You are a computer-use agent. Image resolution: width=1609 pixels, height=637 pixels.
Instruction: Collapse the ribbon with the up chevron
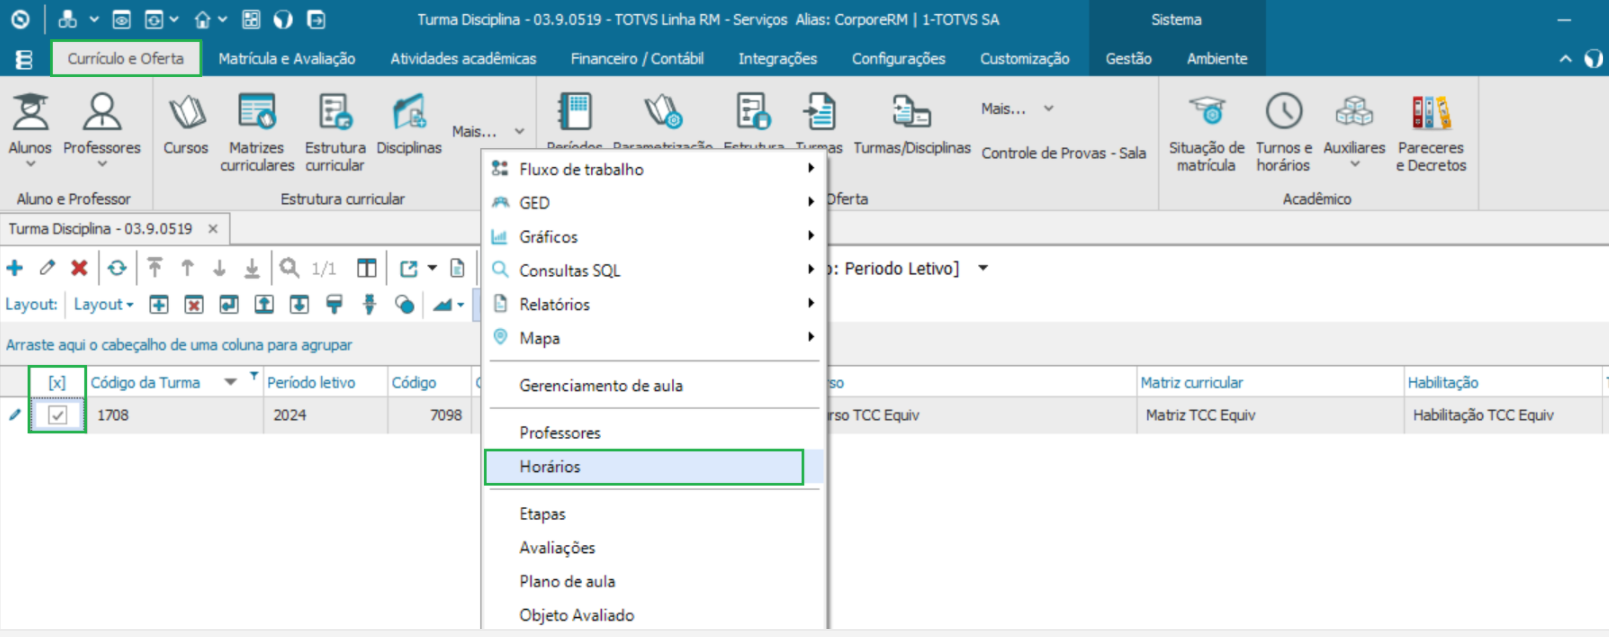[x=1565, y=59]
